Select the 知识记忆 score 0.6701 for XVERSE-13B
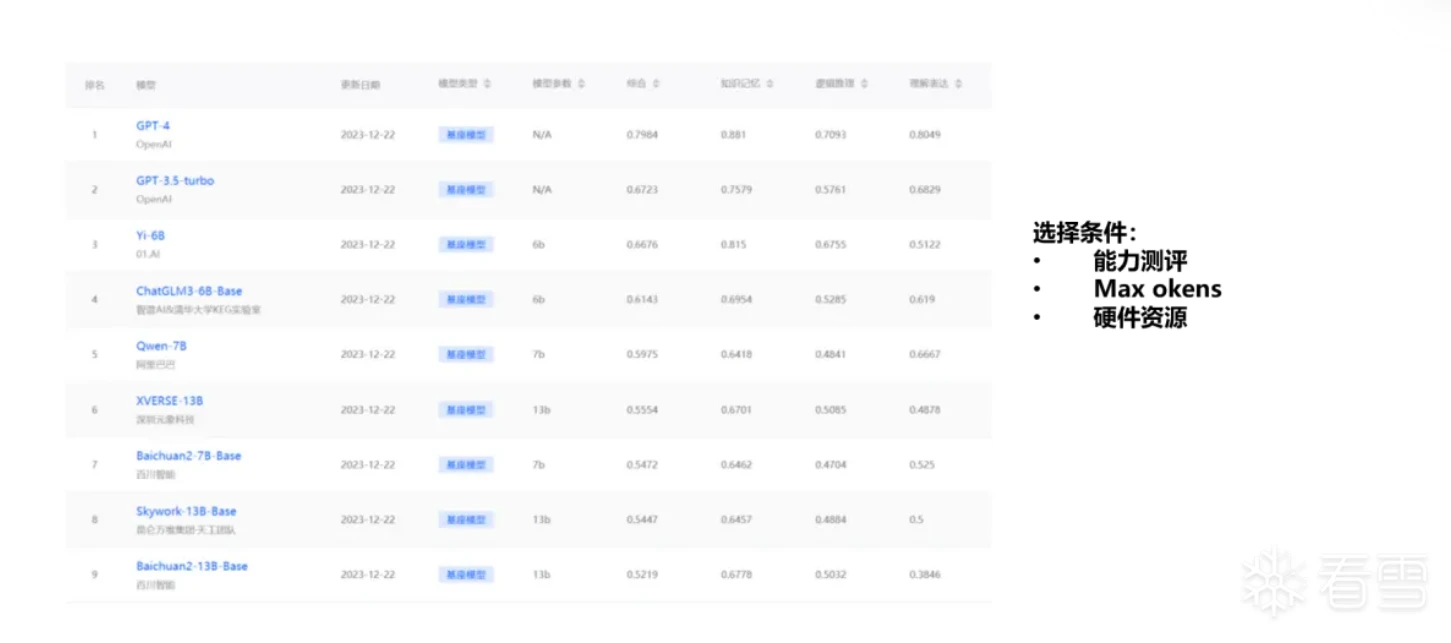 pyautogui.click(x=736, y=409)
